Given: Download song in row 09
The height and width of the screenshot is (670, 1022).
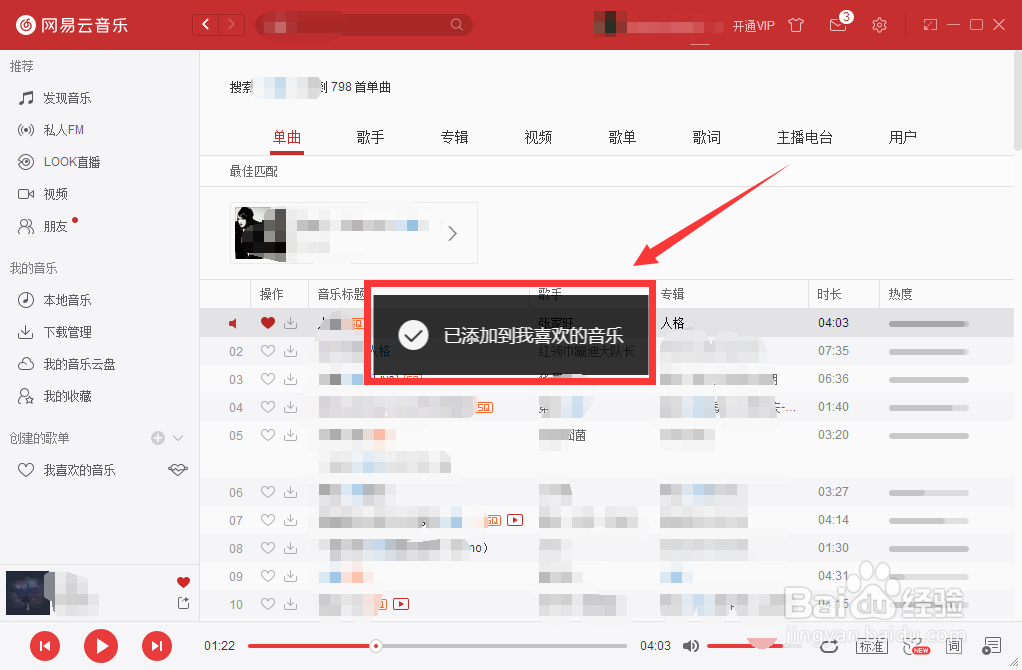Looking at the screenshot, I should coord(291,576).
